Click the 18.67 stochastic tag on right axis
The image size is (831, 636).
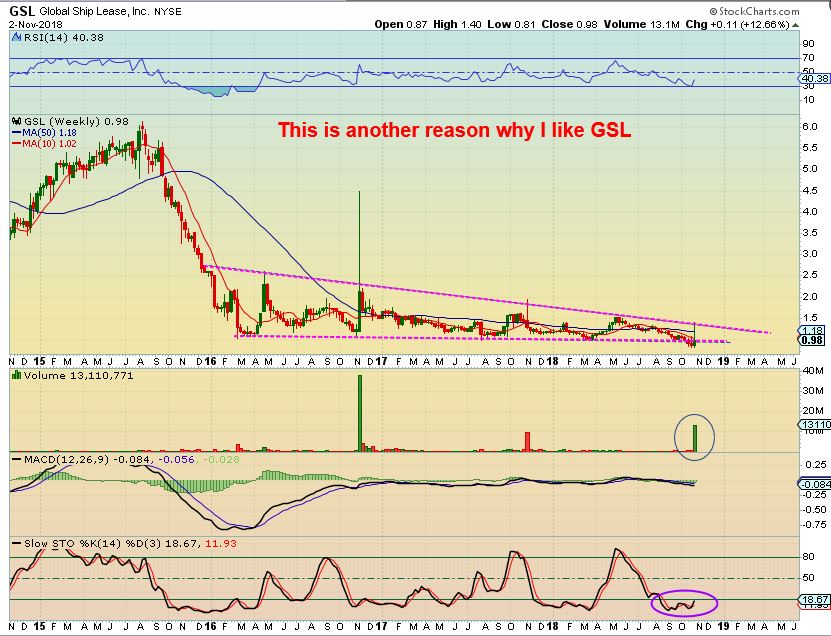coord(815,599)
